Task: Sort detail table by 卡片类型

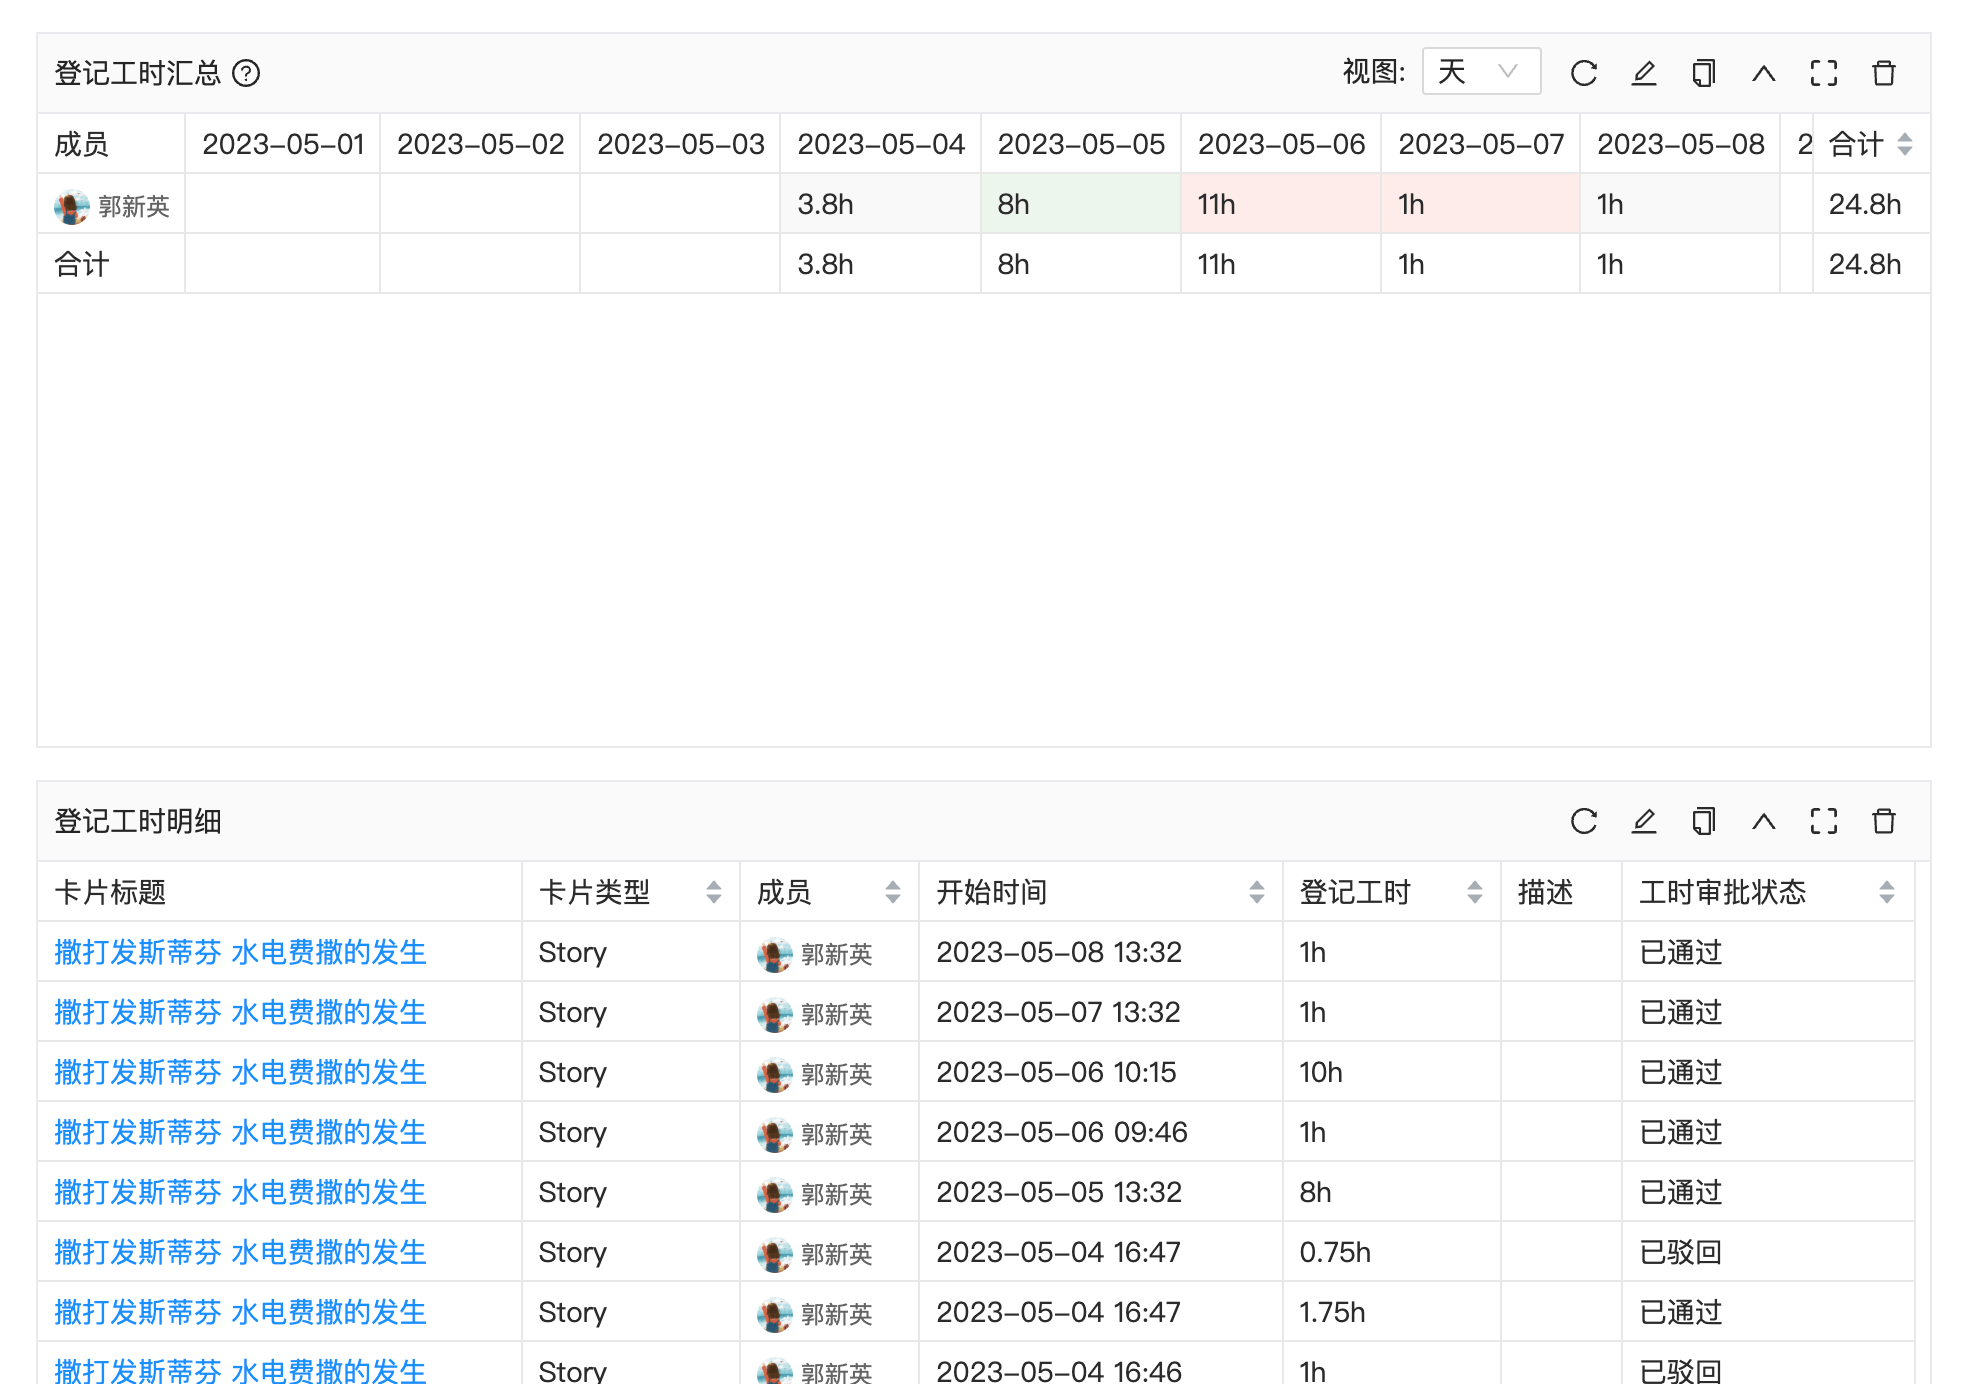Action: click(x=713, y=892)
